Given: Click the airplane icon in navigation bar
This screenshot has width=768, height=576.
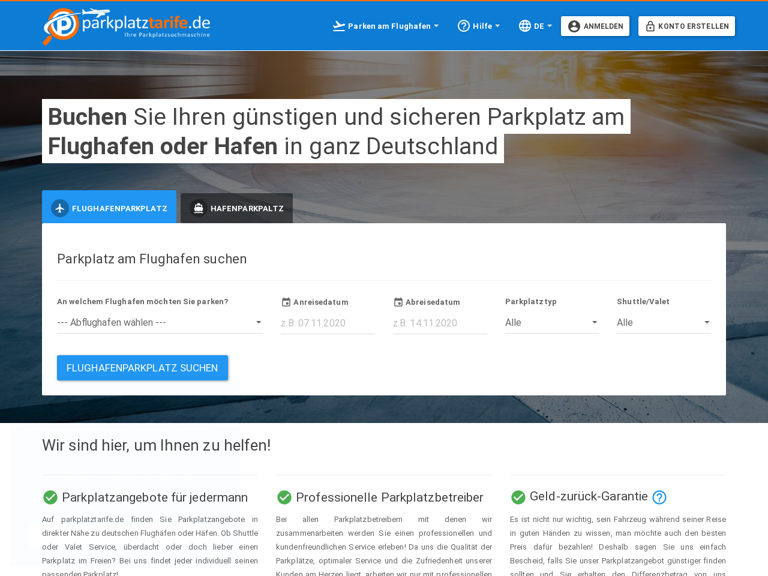Looking at the screenshot, I should point(339,26).
